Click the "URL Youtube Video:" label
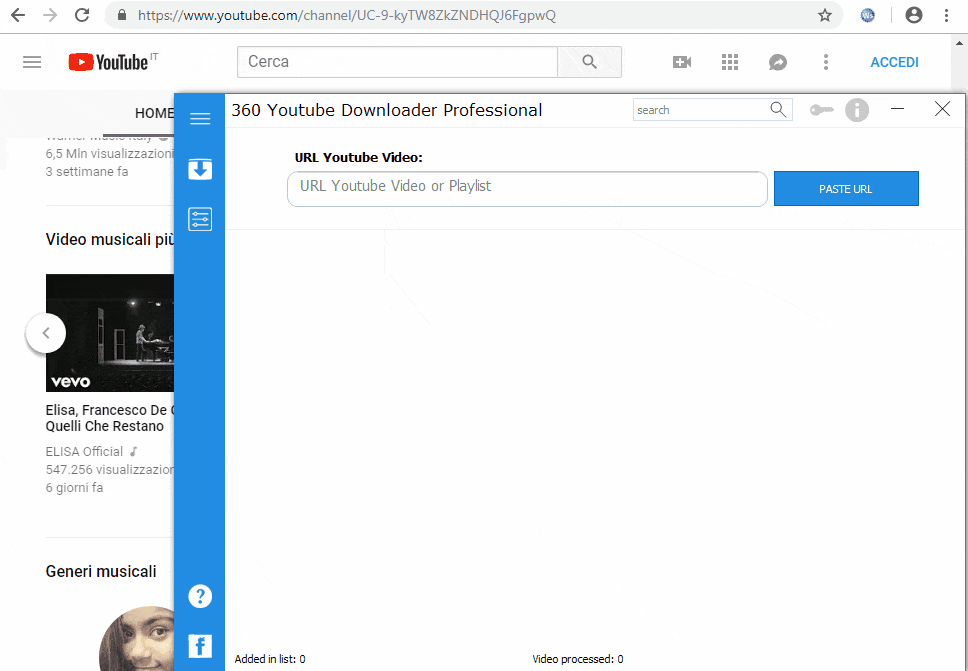Viewport: 968px width, 671px height. [359, 157]
